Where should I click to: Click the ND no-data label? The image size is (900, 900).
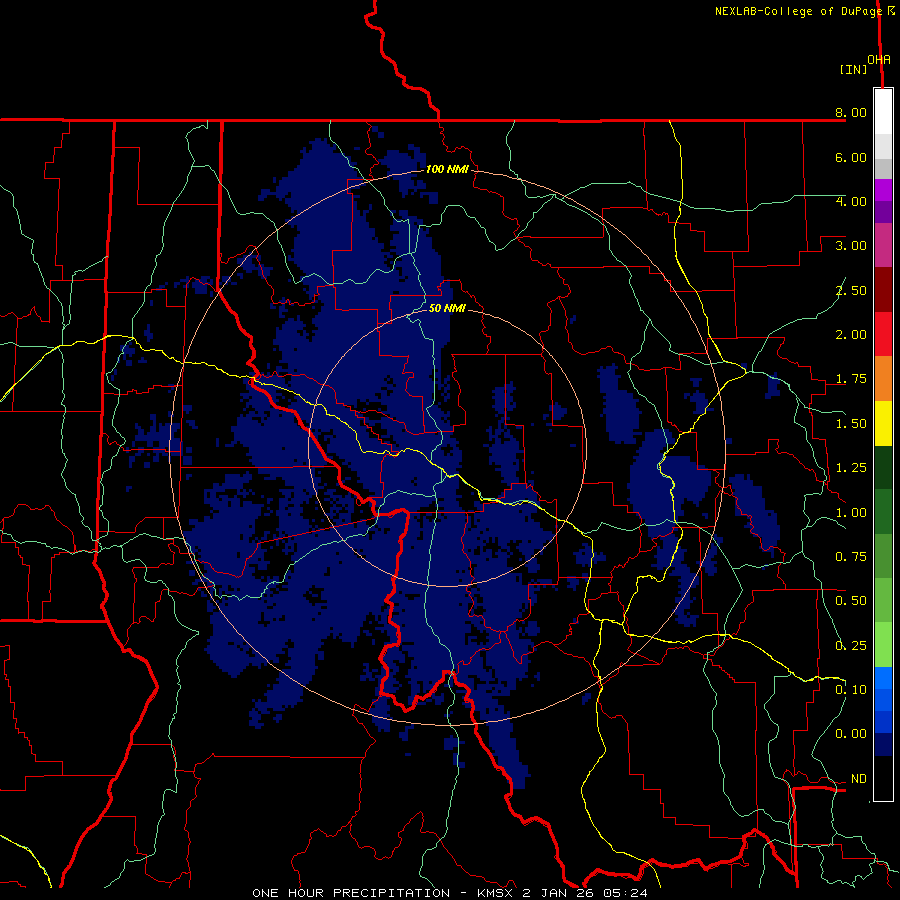859,779
